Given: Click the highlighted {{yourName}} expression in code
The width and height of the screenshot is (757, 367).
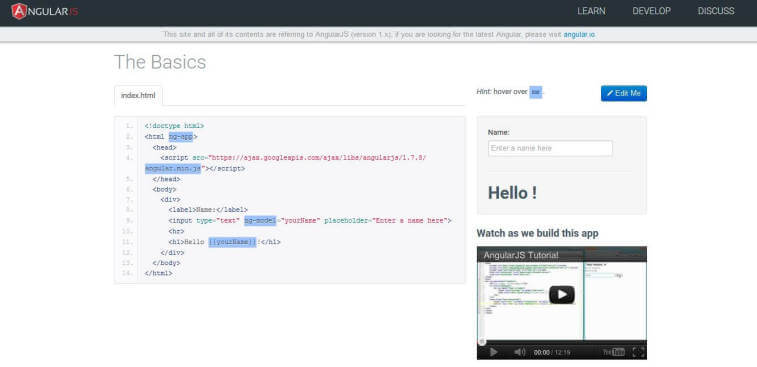Looking at the screenshot, I should tap(232, 242).
